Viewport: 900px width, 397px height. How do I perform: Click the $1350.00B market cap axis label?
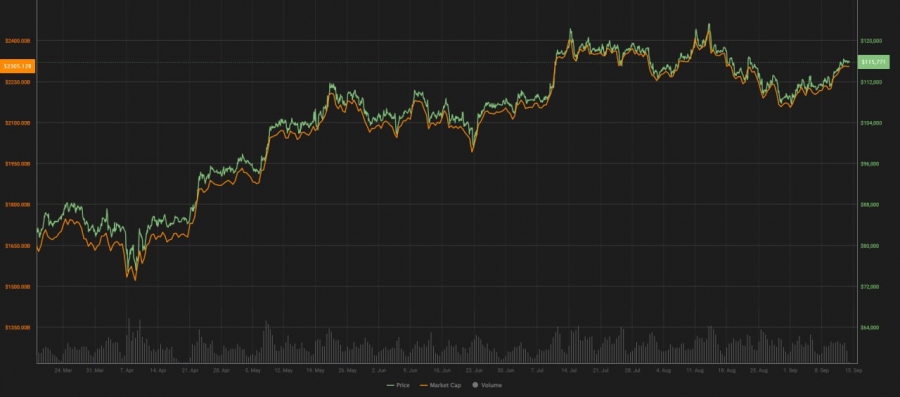pyautogui.click(x=17, y=328)
